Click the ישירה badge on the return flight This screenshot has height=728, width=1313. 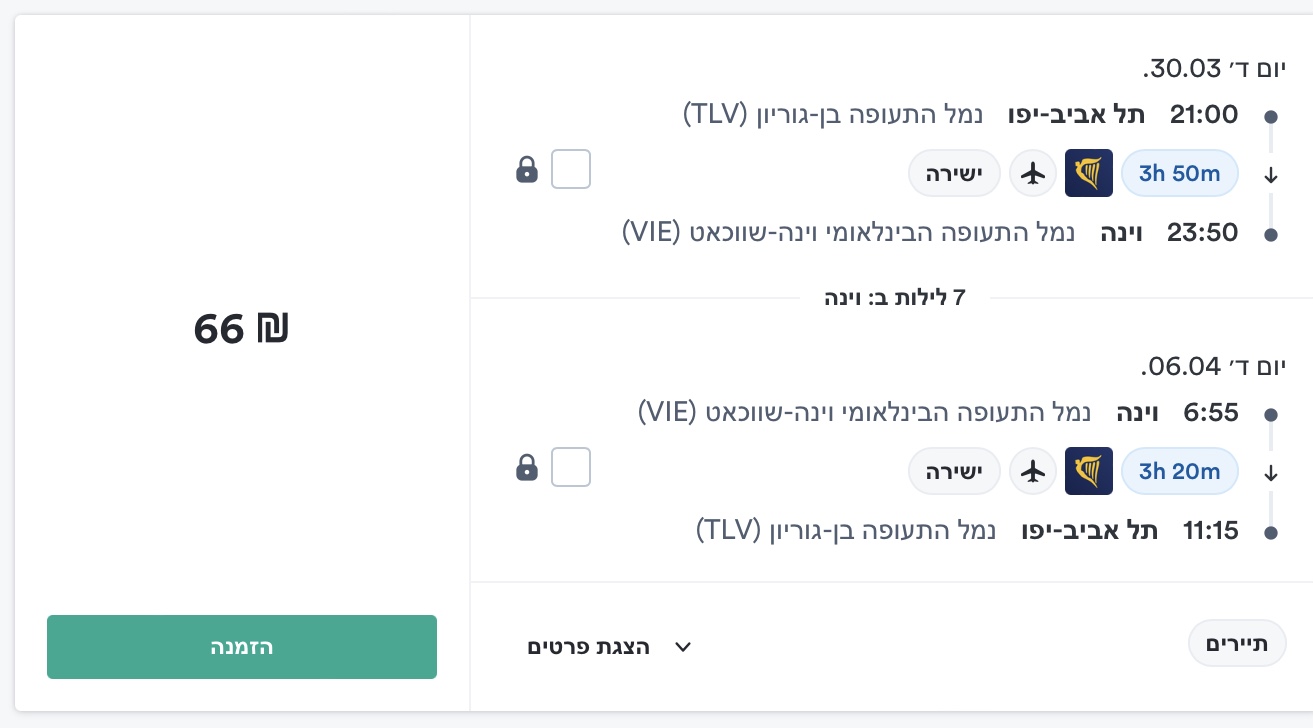pyautogui.click(x=954, y=470)
